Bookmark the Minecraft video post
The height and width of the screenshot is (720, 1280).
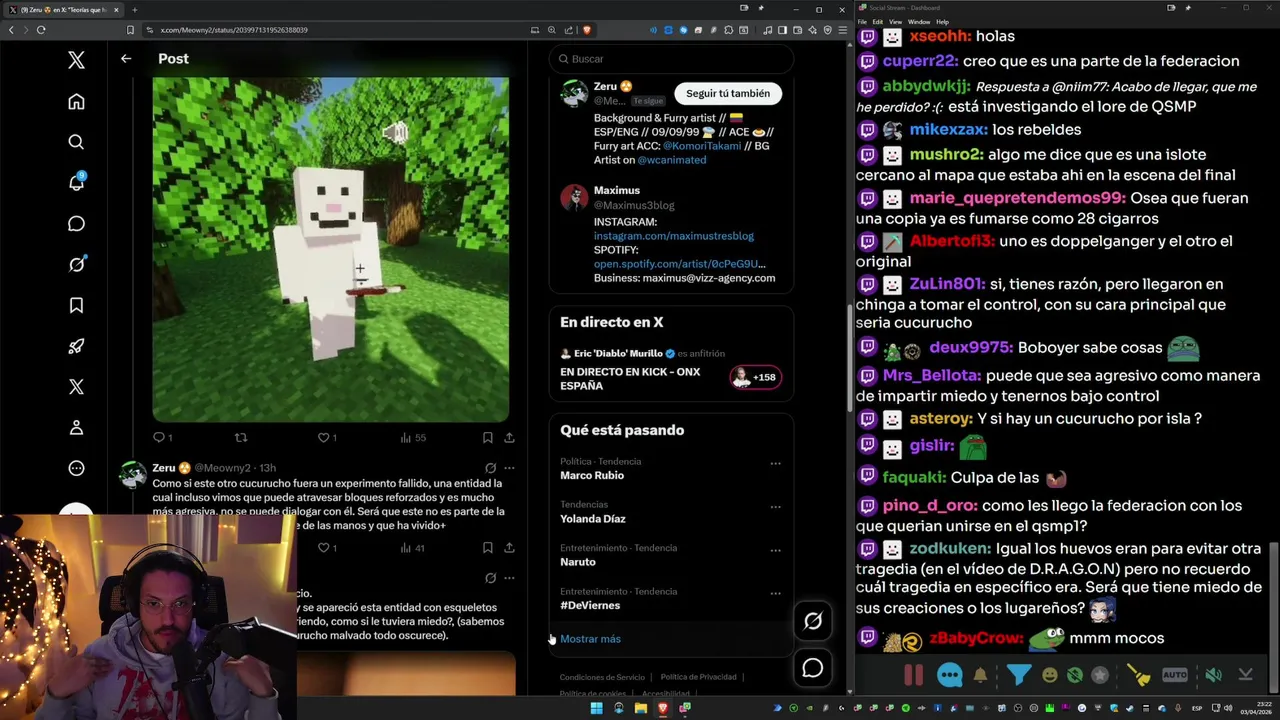click(487, 437)
